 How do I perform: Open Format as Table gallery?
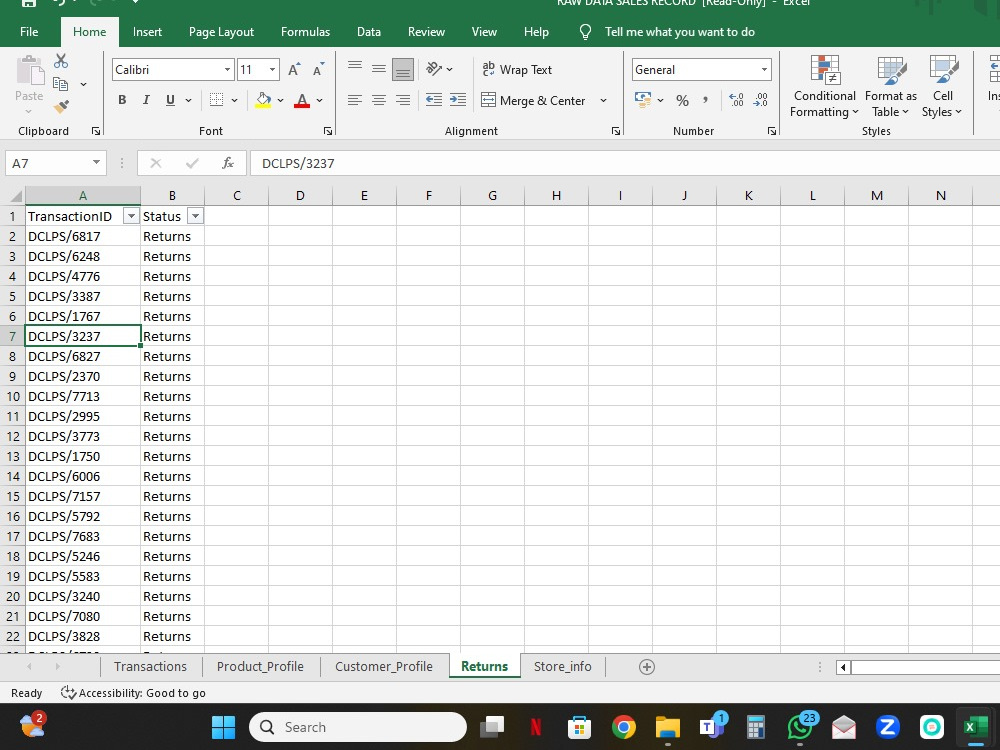[890, 87]
